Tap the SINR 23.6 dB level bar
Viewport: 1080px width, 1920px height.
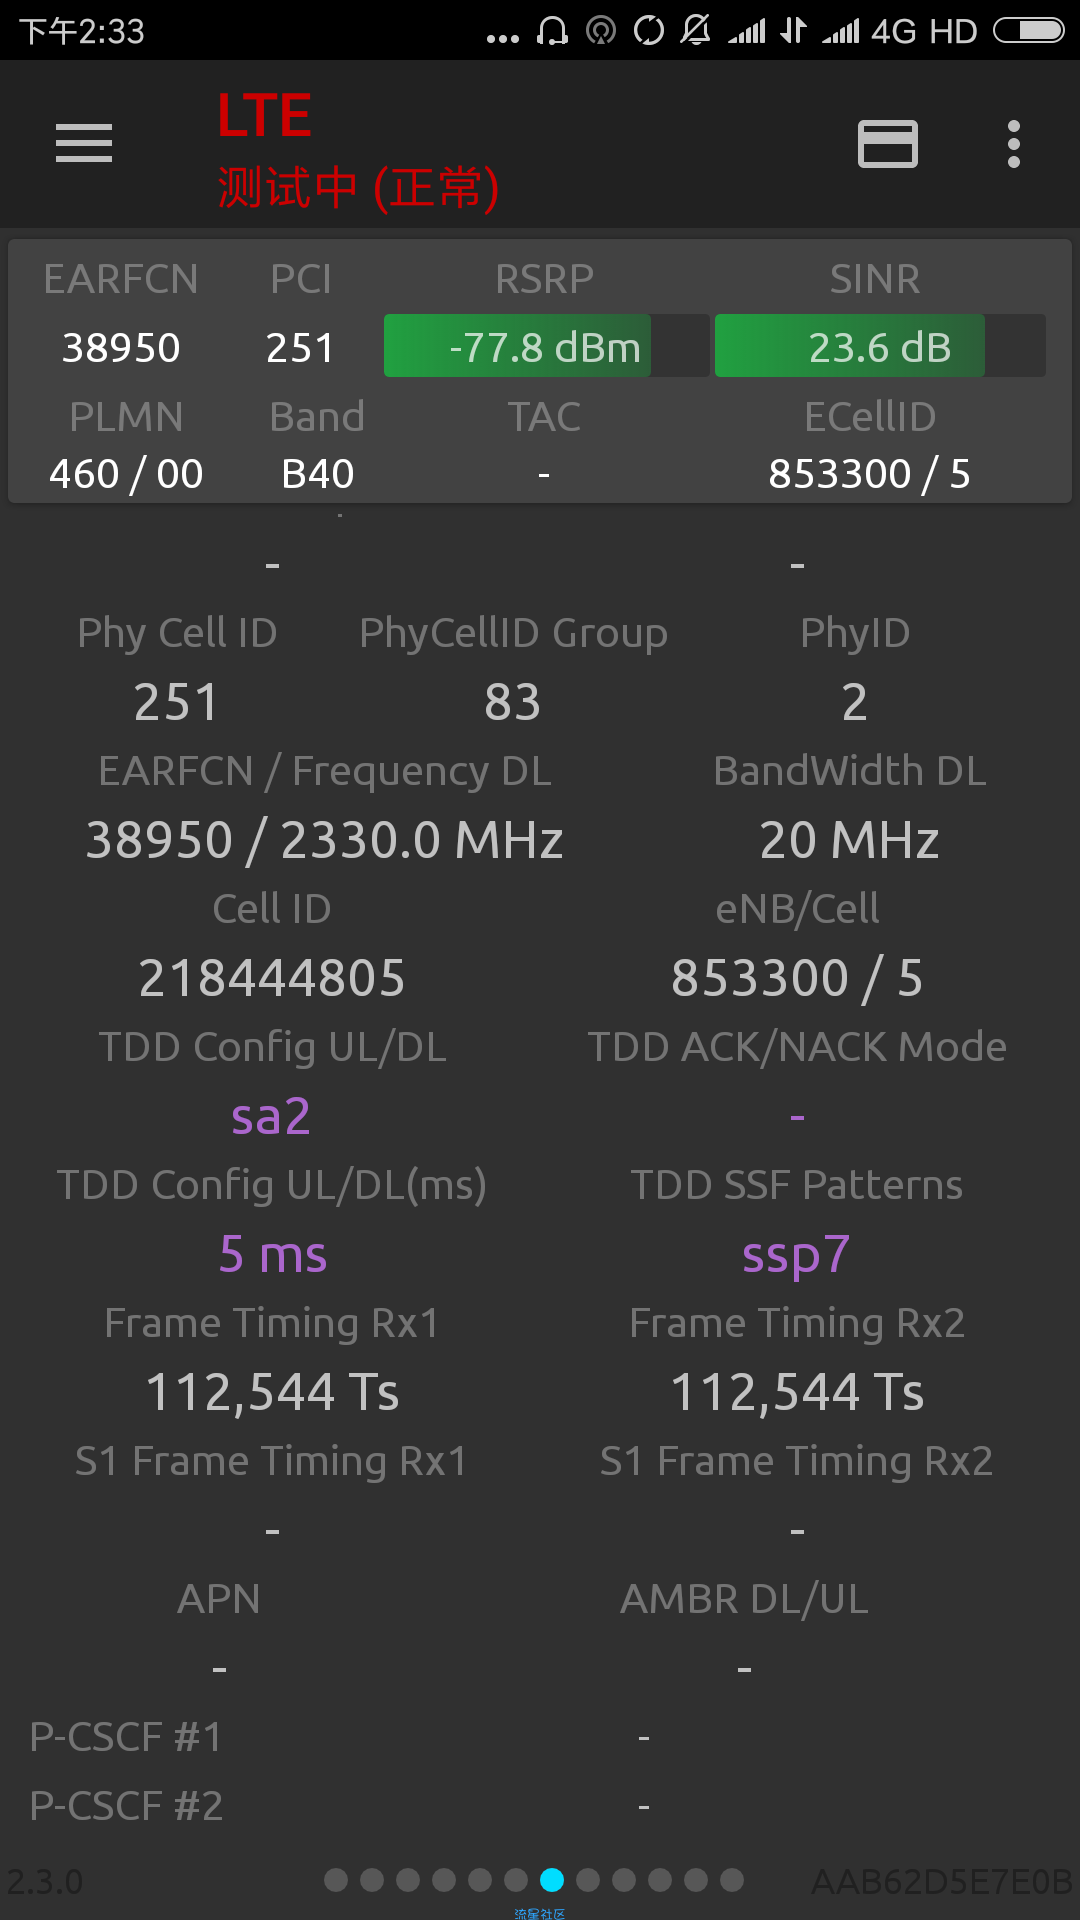tap(880, 346)
